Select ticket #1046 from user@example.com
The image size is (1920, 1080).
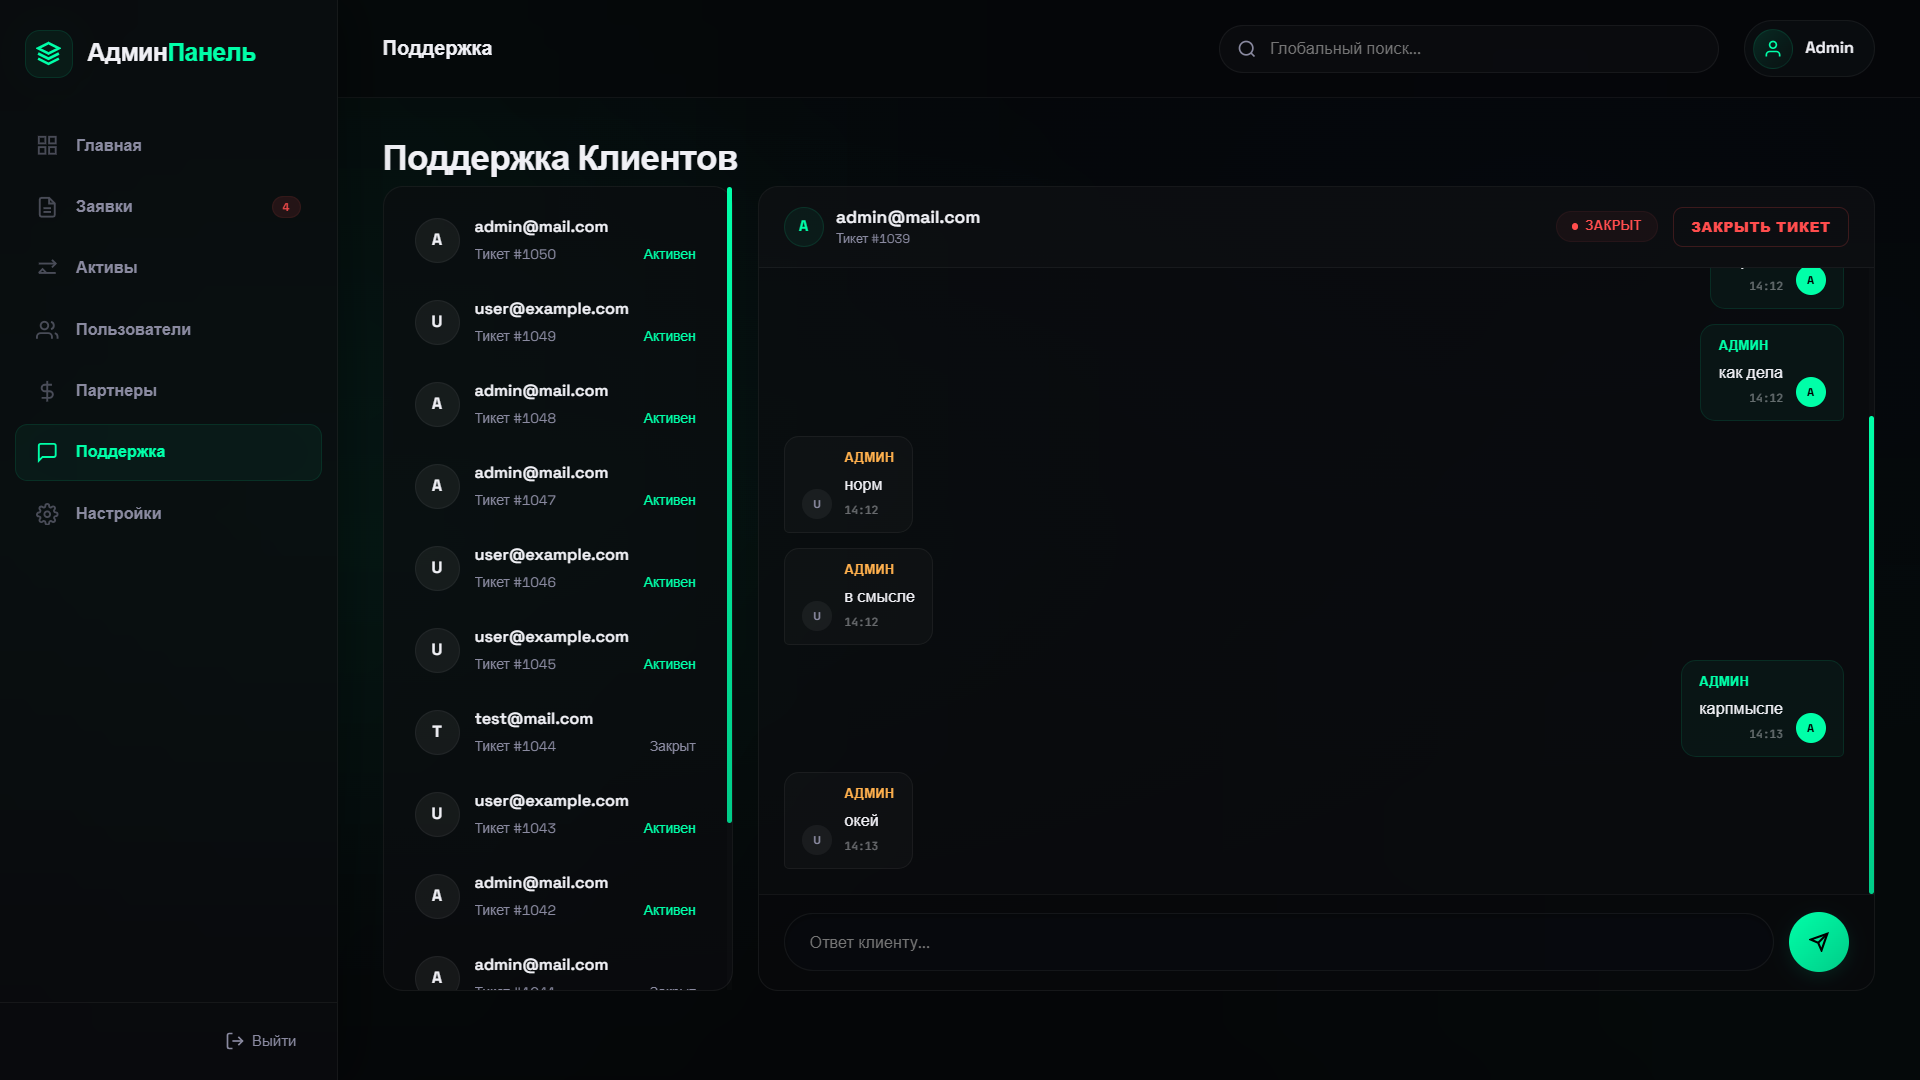click(x=555, y=568)
